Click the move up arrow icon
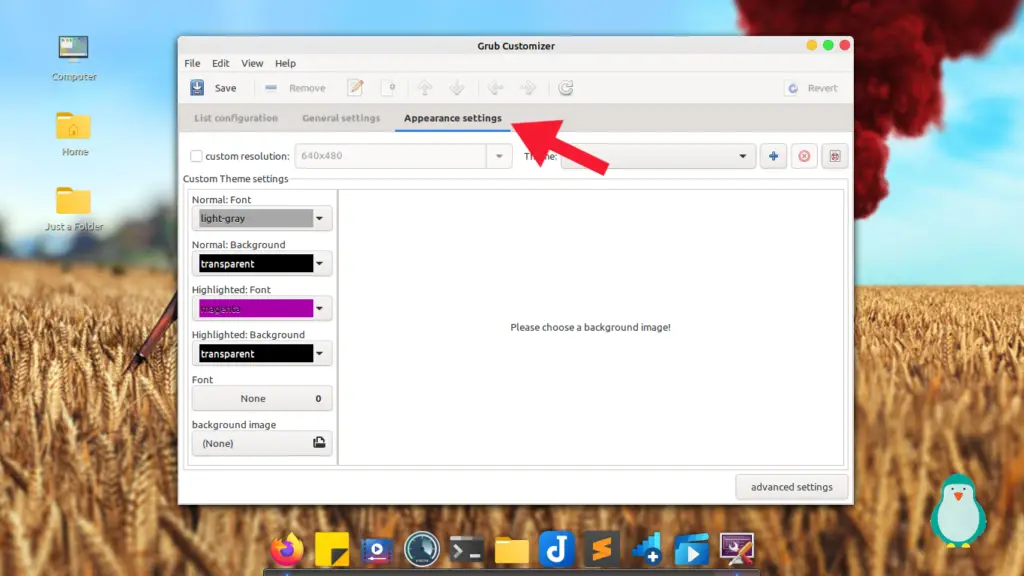This screenshot has width=1024, height=576. (x=425, y=88)
